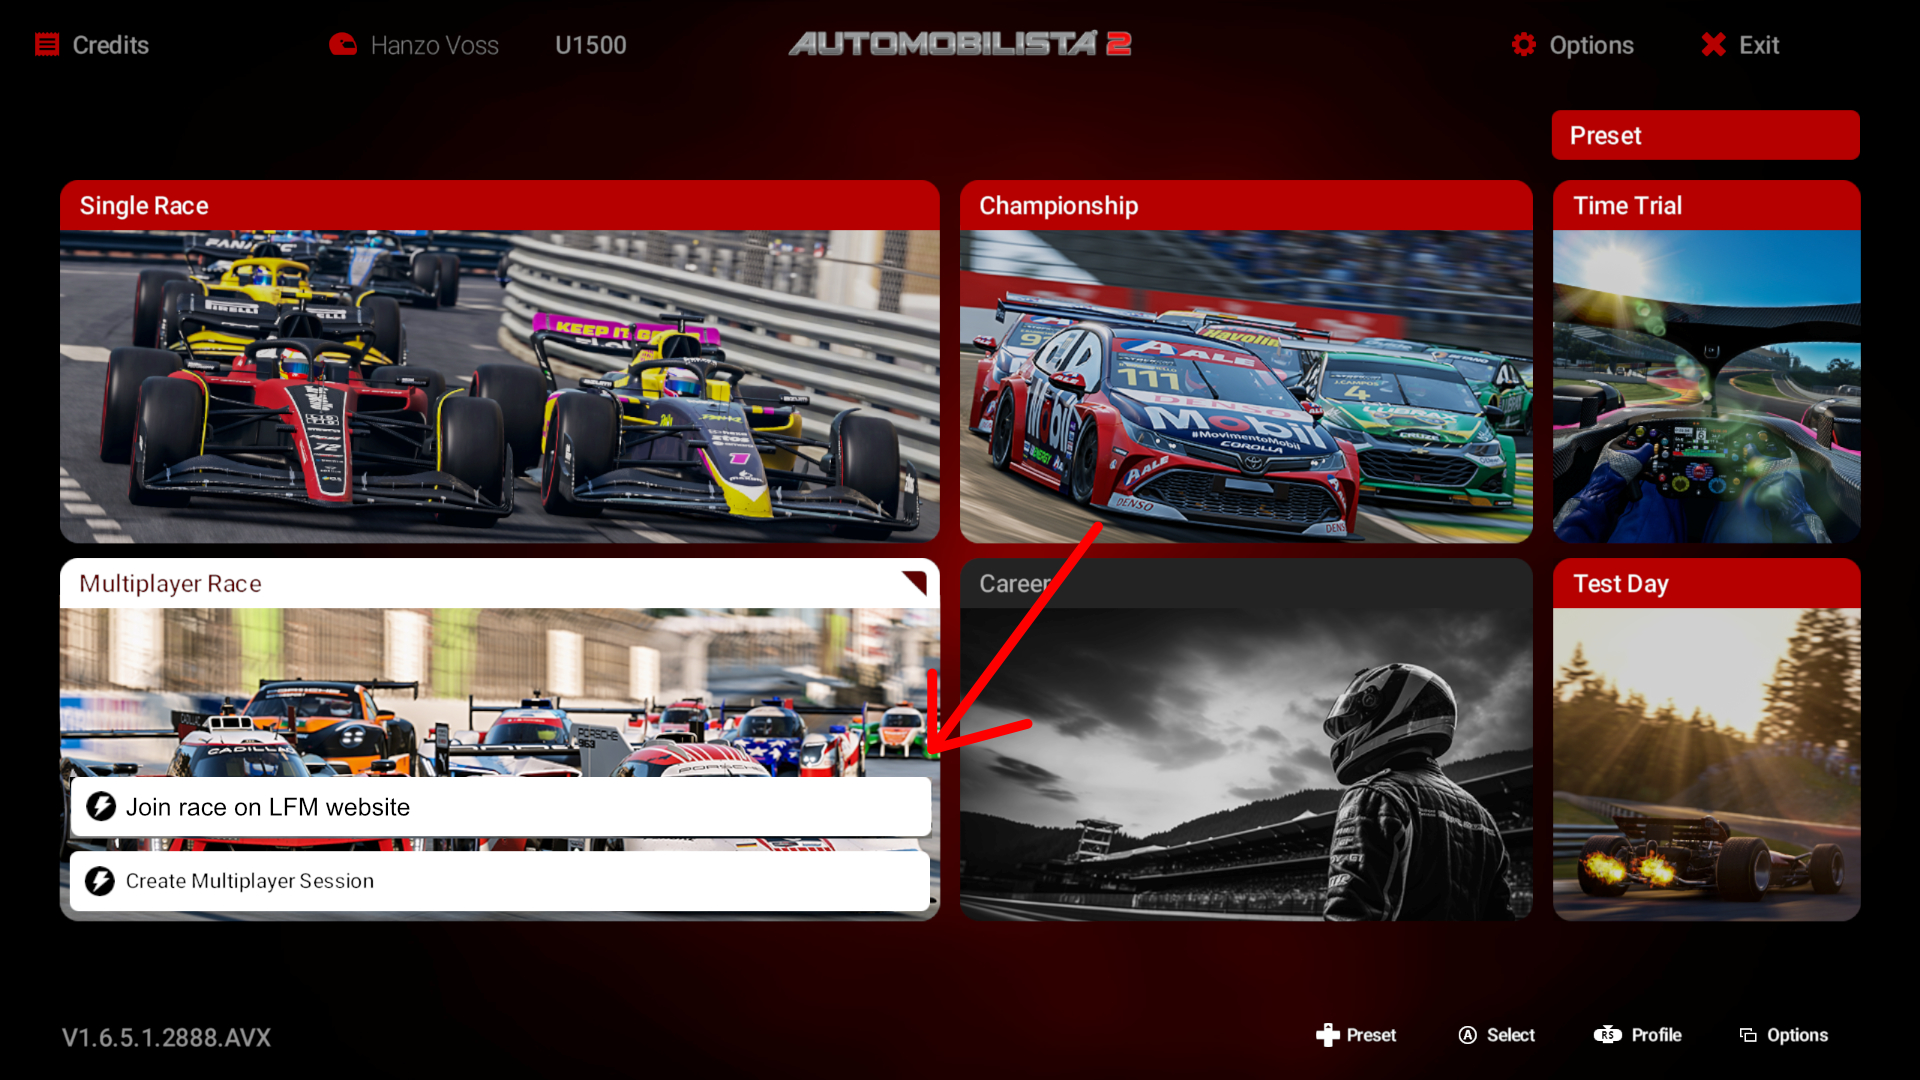This screenshot has height=1080, width=1920.
Task: Collapse the Multiplayer Race corner arrow
Action: (x=914, y=582)
